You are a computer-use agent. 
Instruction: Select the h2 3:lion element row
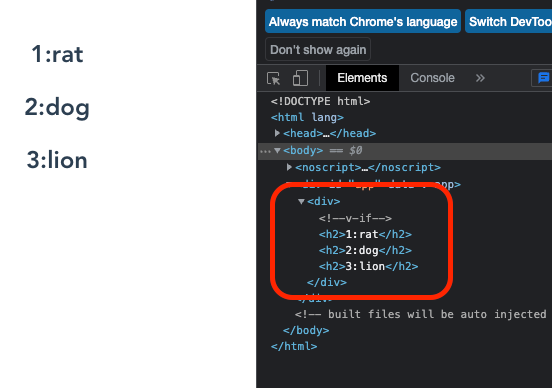tap(368, 266)
